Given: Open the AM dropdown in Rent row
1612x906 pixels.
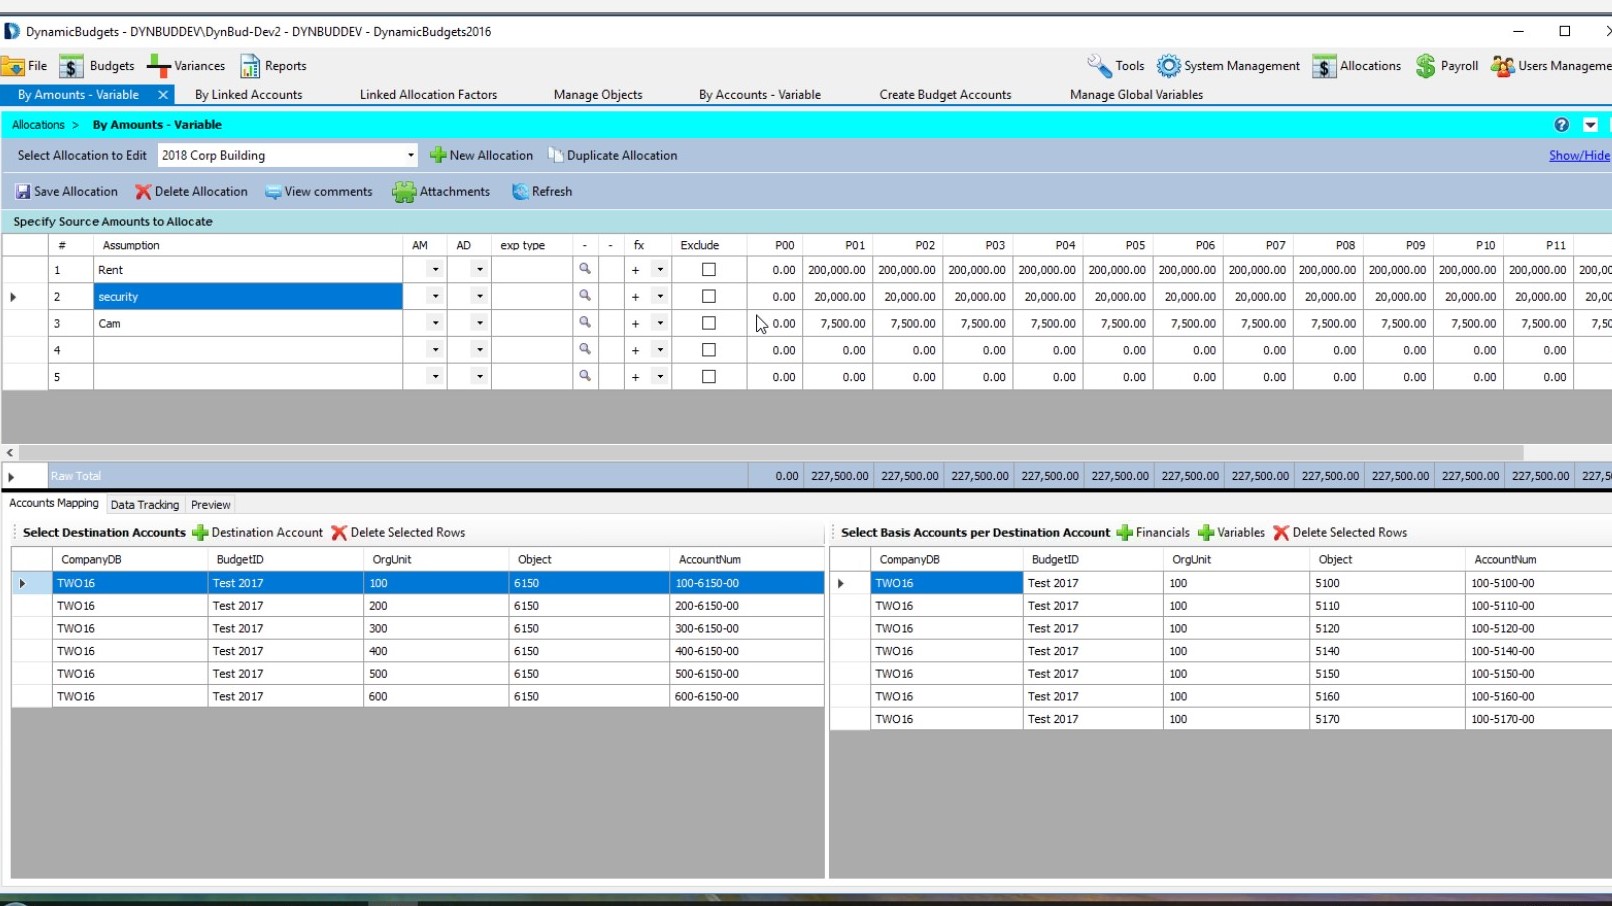Looking at the screenshot, I should click(x=435, y=270).
